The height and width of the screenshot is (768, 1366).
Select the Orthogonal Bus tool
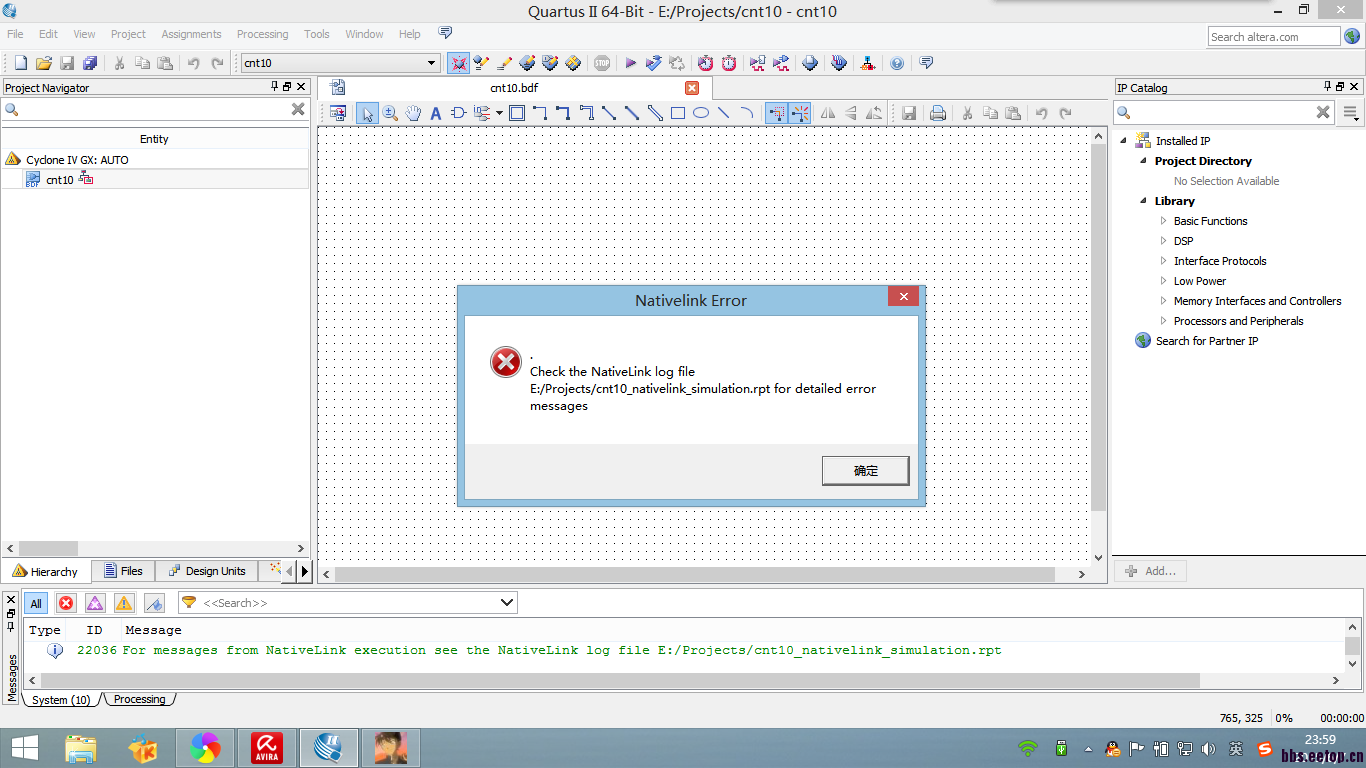coord(563,113)
